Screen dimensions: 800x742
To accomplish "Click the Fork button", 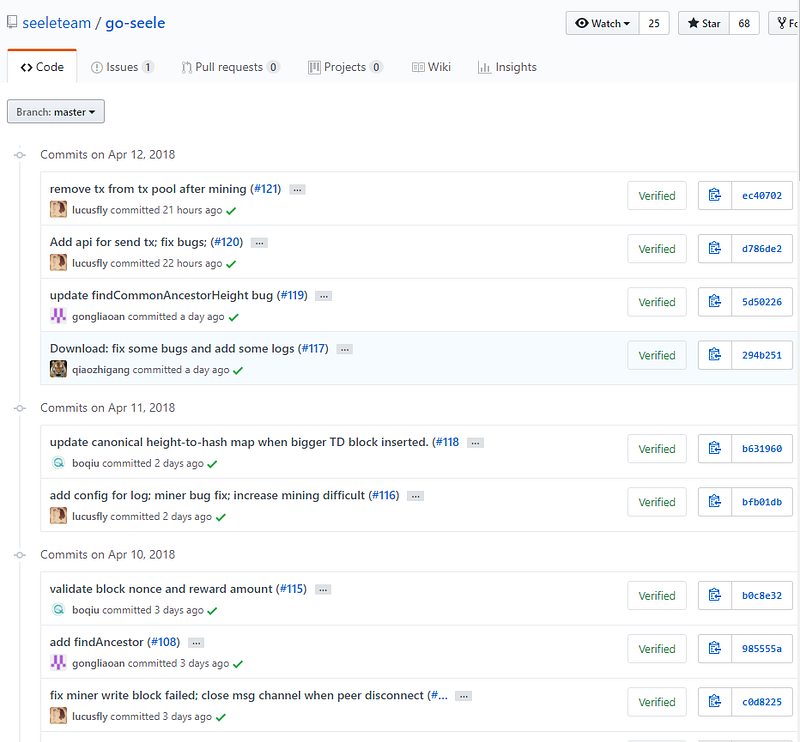I will click(784, 23).
